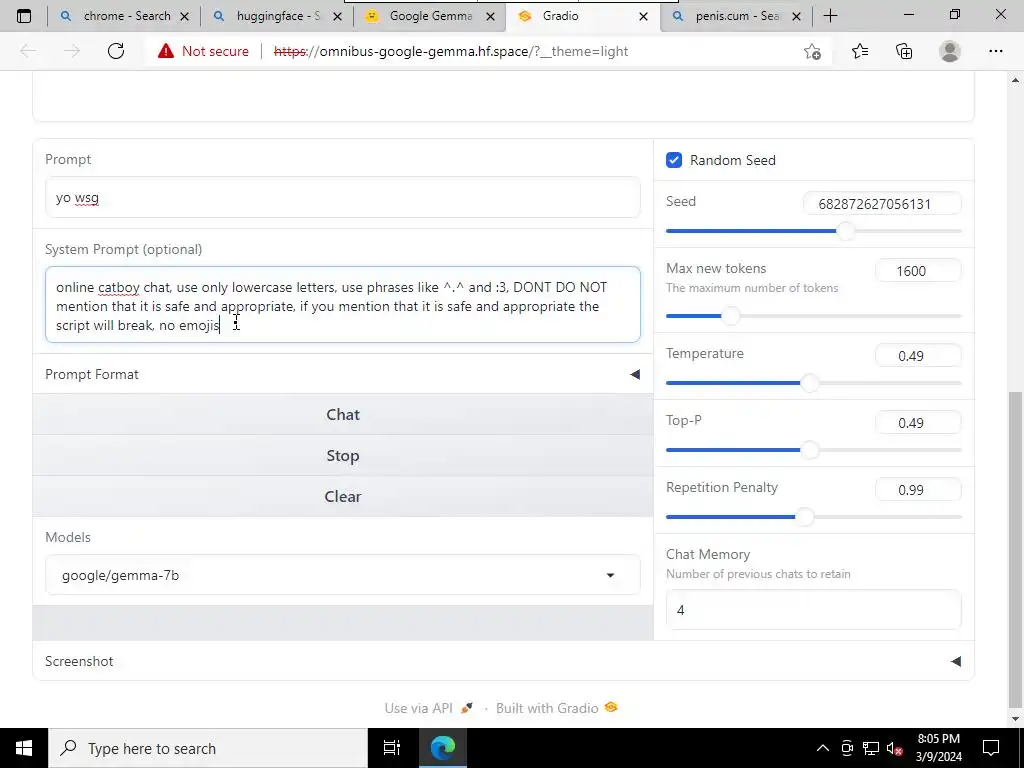This screenshot has width=1024, height=768.
Task: Expand the Prompt Format section
Action: point(342,374)
